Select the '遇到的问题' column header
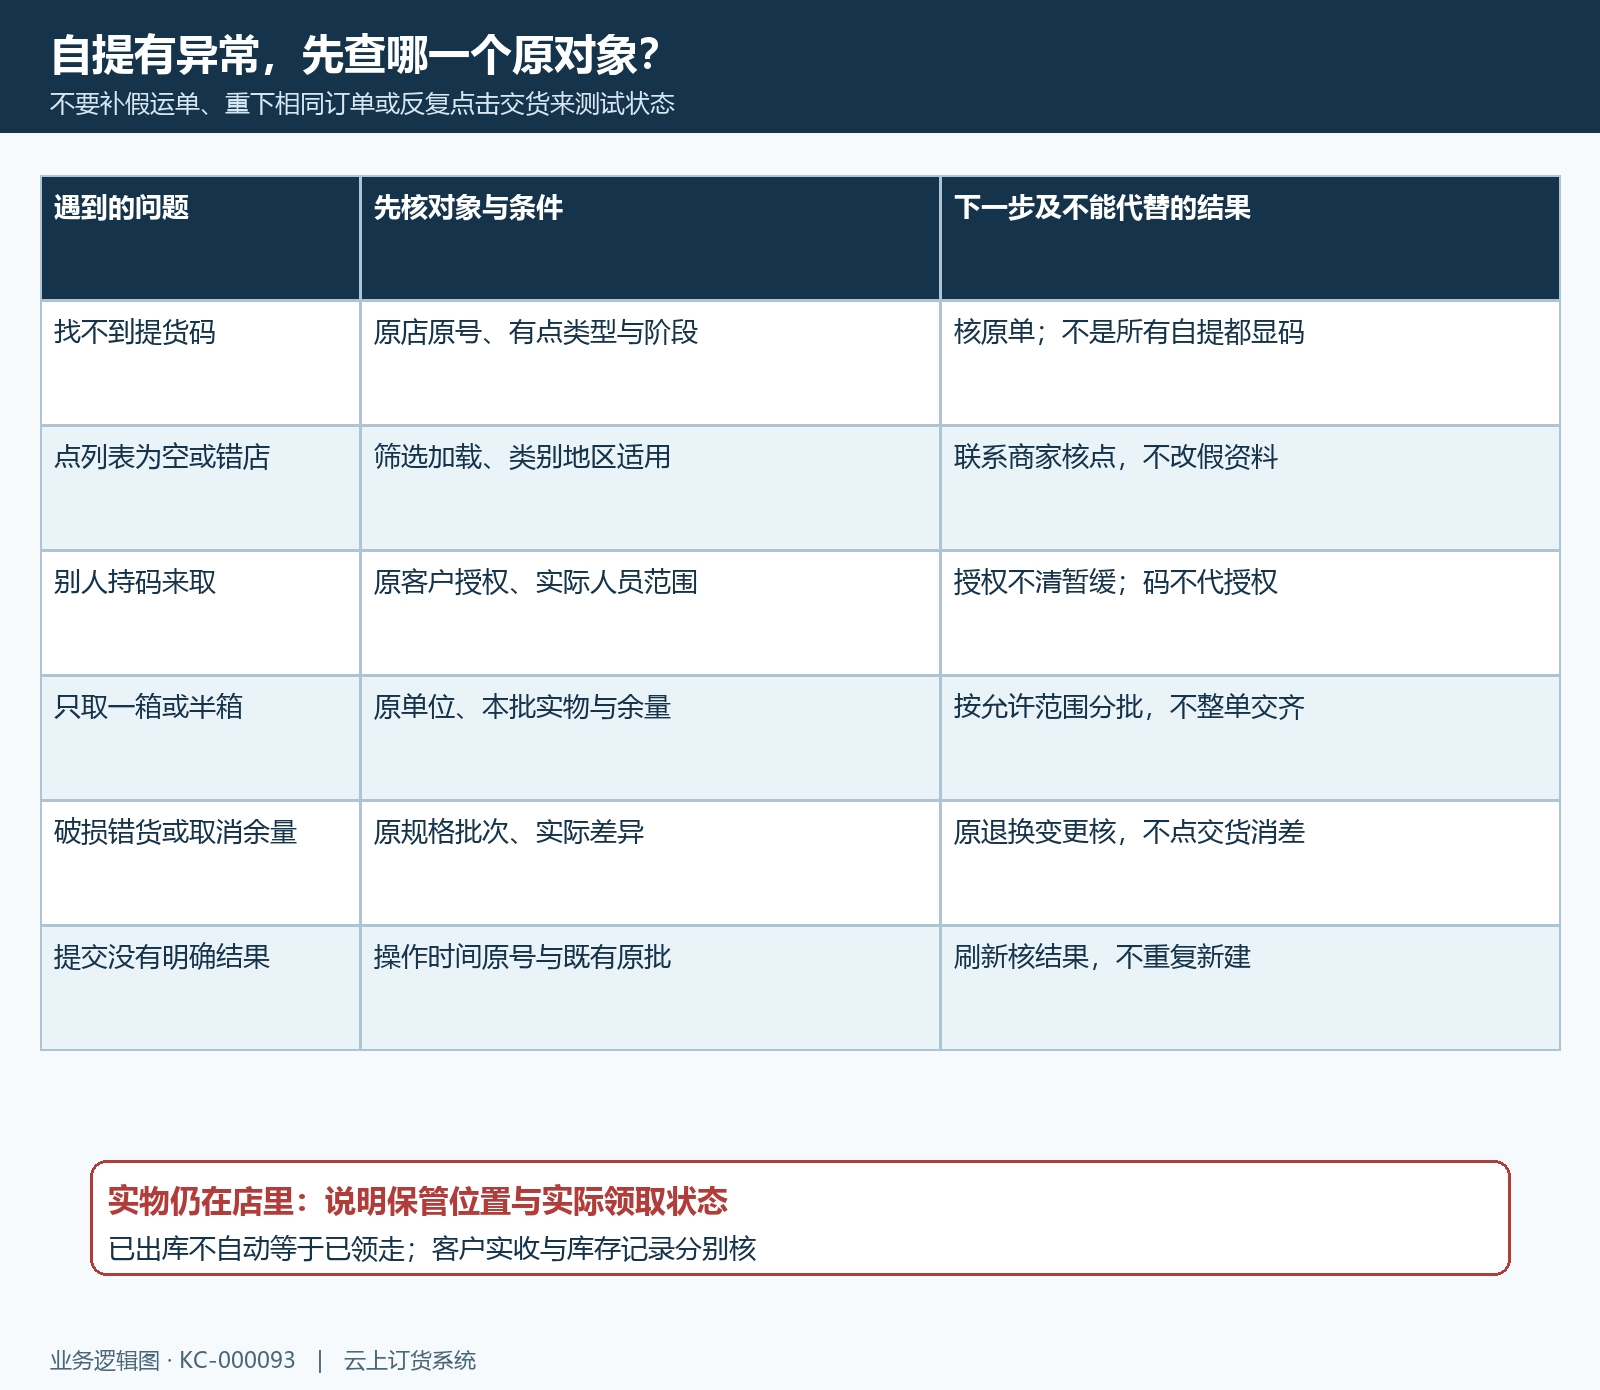Image resolution: width=1600 pixels, height=1390 pixels. pos(200,238)
